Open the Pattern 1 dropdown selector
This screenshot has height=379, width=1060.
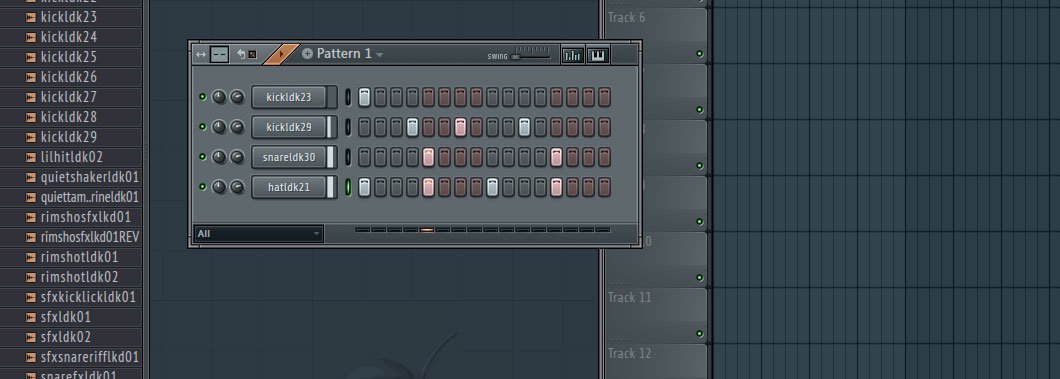pos(350,53)
